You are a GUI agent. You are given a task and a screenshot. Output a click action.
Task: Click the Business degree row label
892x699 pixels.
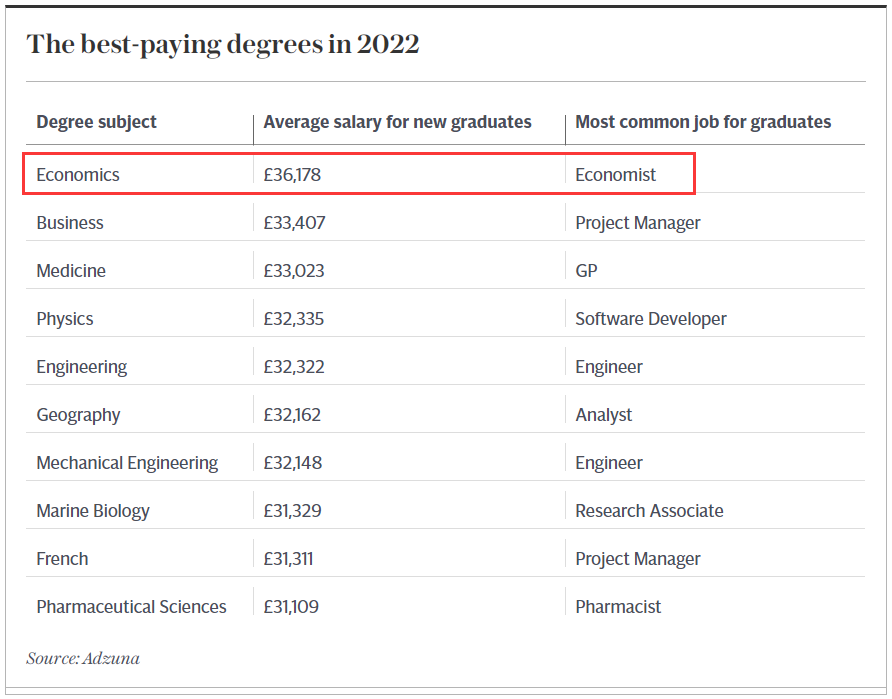coord(70,223)
